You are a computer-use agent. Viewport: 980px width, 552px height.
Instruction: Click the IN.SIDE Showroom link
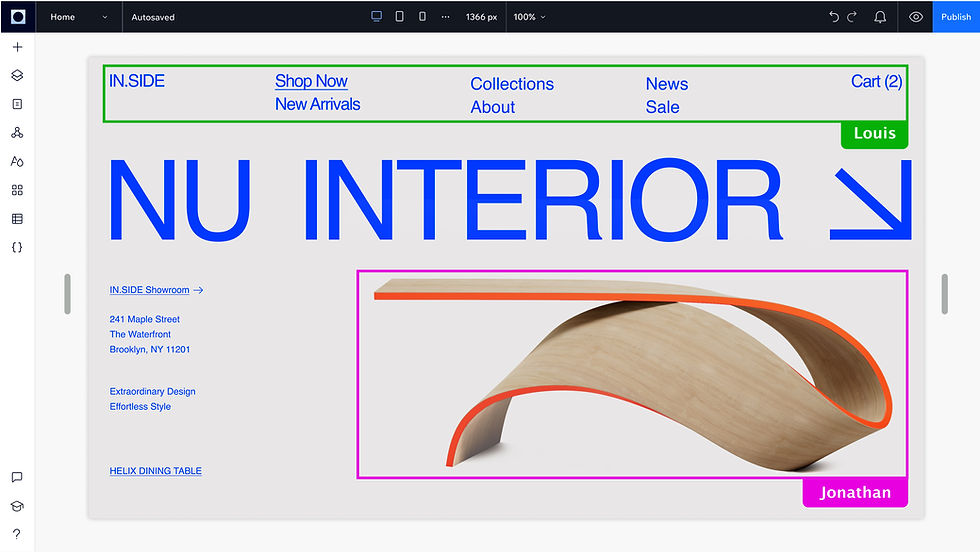click(x=149, y=290)
